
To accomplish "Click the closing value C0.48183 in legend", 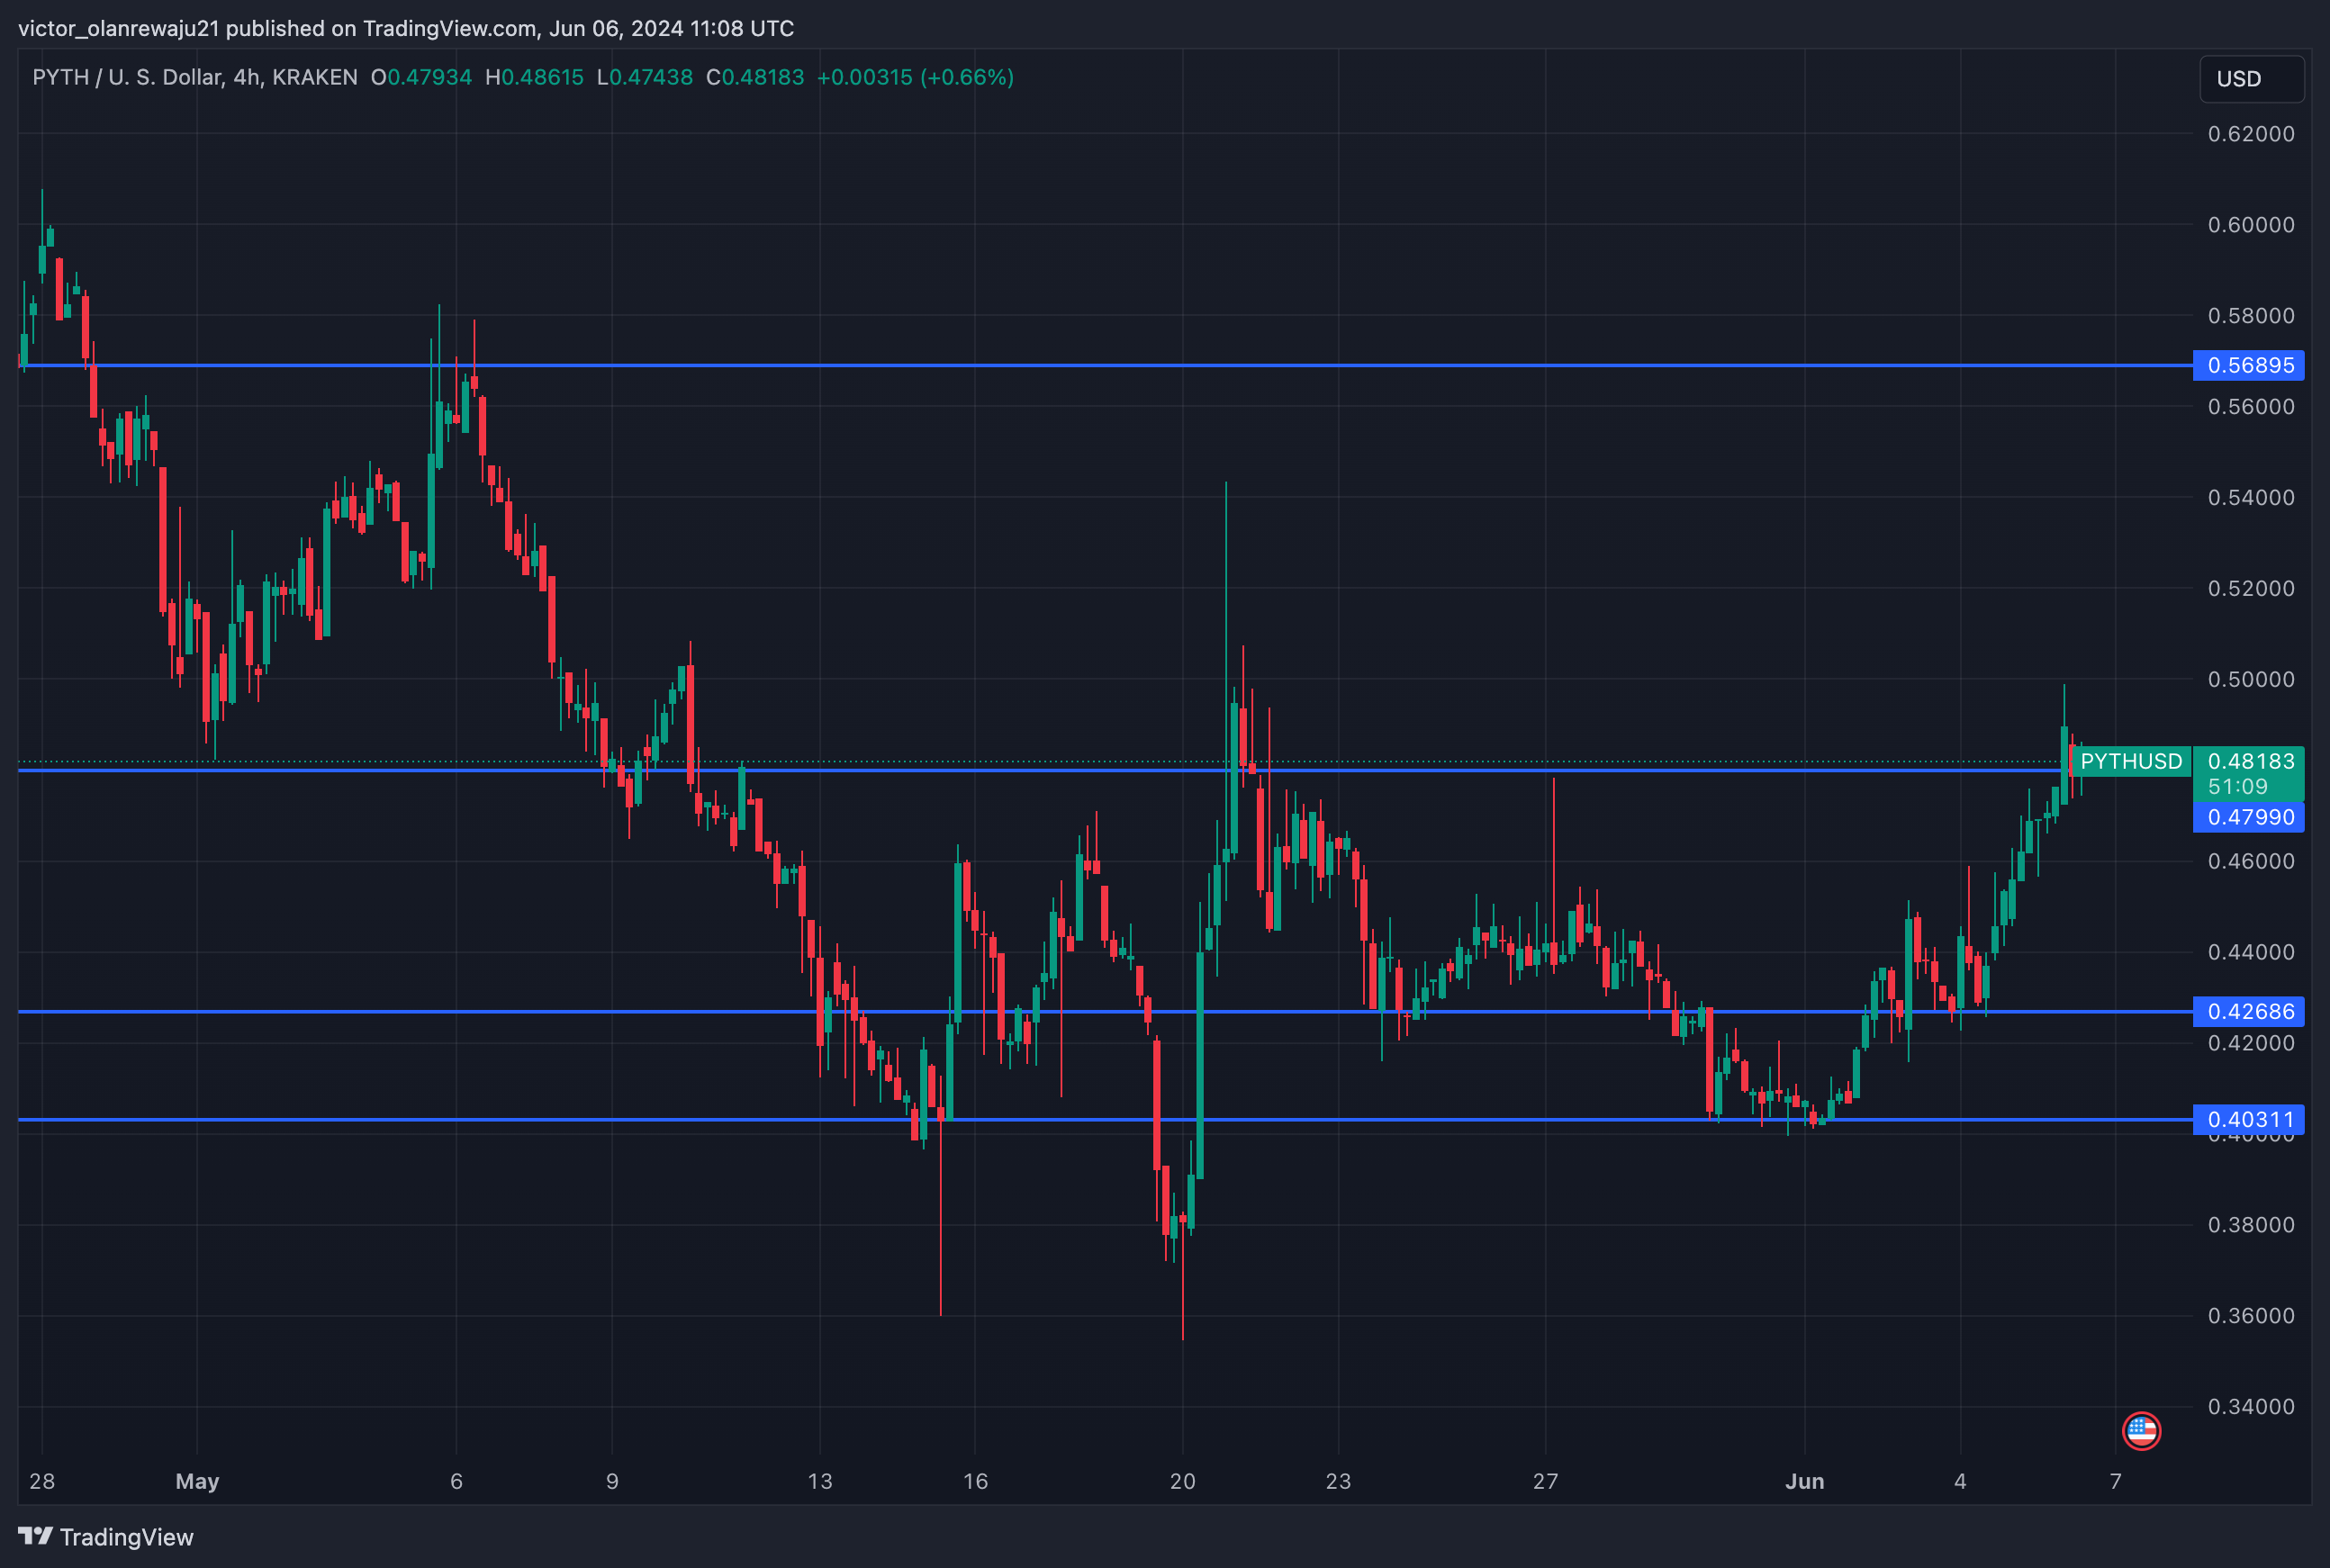I will pyautogui.click(x=755, y=77).
